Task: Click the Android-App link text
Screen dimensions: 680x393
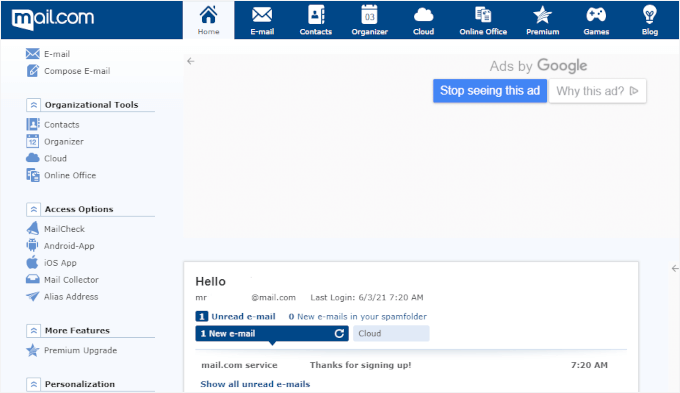Action: click(x=69, y=246)
